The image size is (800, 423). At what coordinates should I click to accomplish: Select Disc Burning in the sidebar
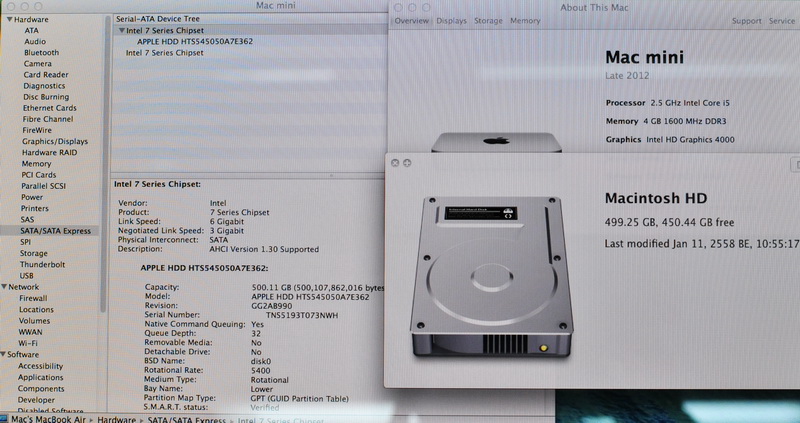(x=46, y=97)
